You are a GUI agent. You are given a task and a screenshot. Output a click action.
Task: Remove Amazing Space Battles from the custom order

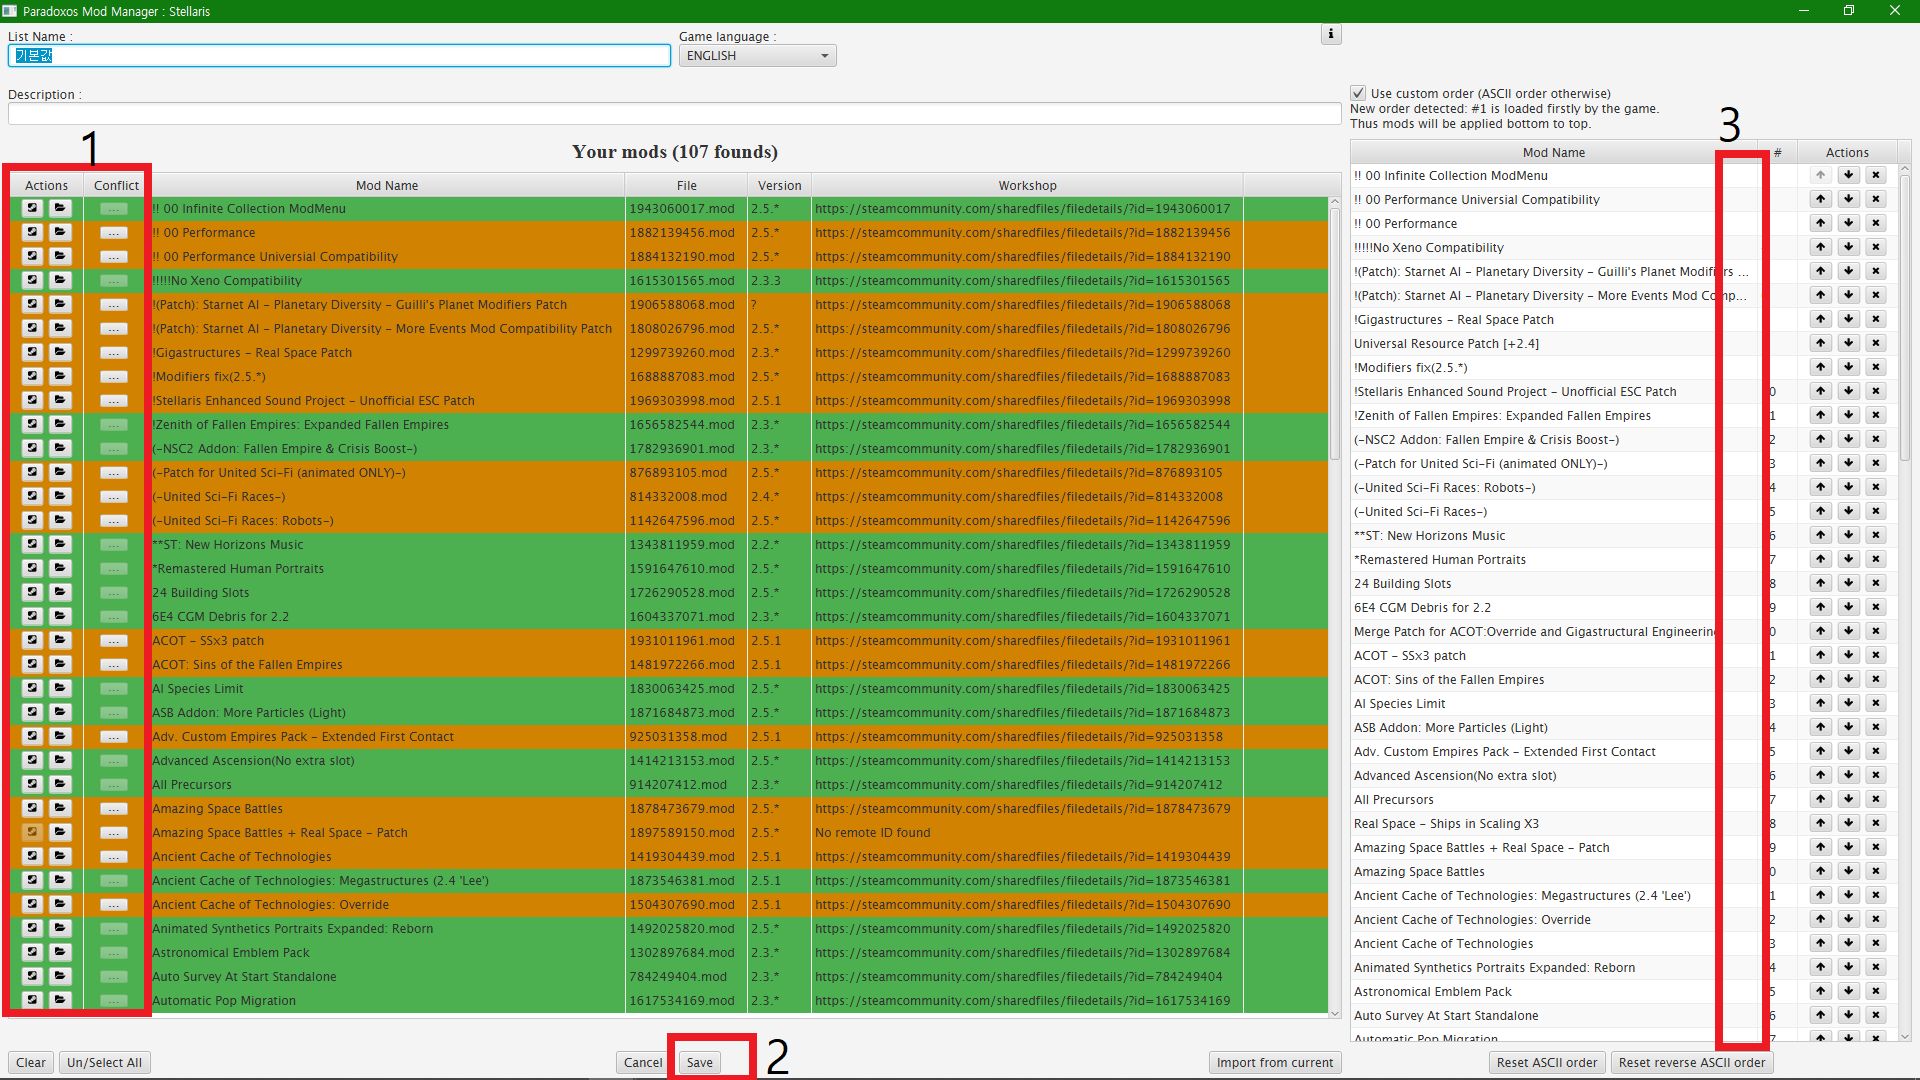click(1876, 871)
